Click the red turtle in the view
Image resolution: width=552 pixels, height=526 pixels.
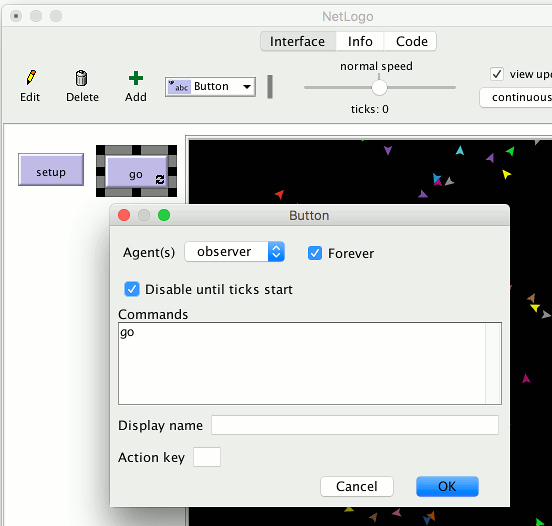[x=280, y=194]
